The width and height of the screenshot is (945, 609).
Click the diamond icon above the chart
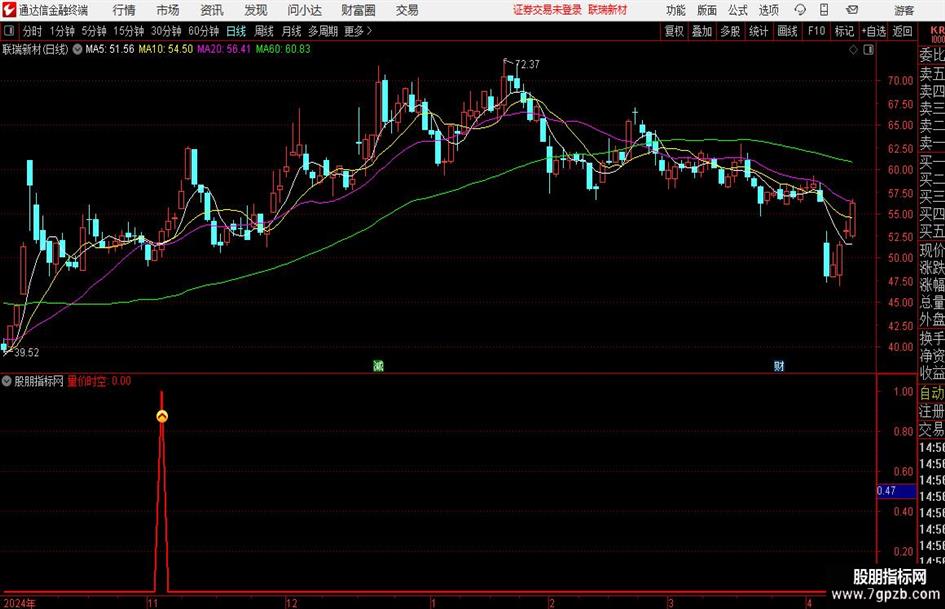(853, 50)
